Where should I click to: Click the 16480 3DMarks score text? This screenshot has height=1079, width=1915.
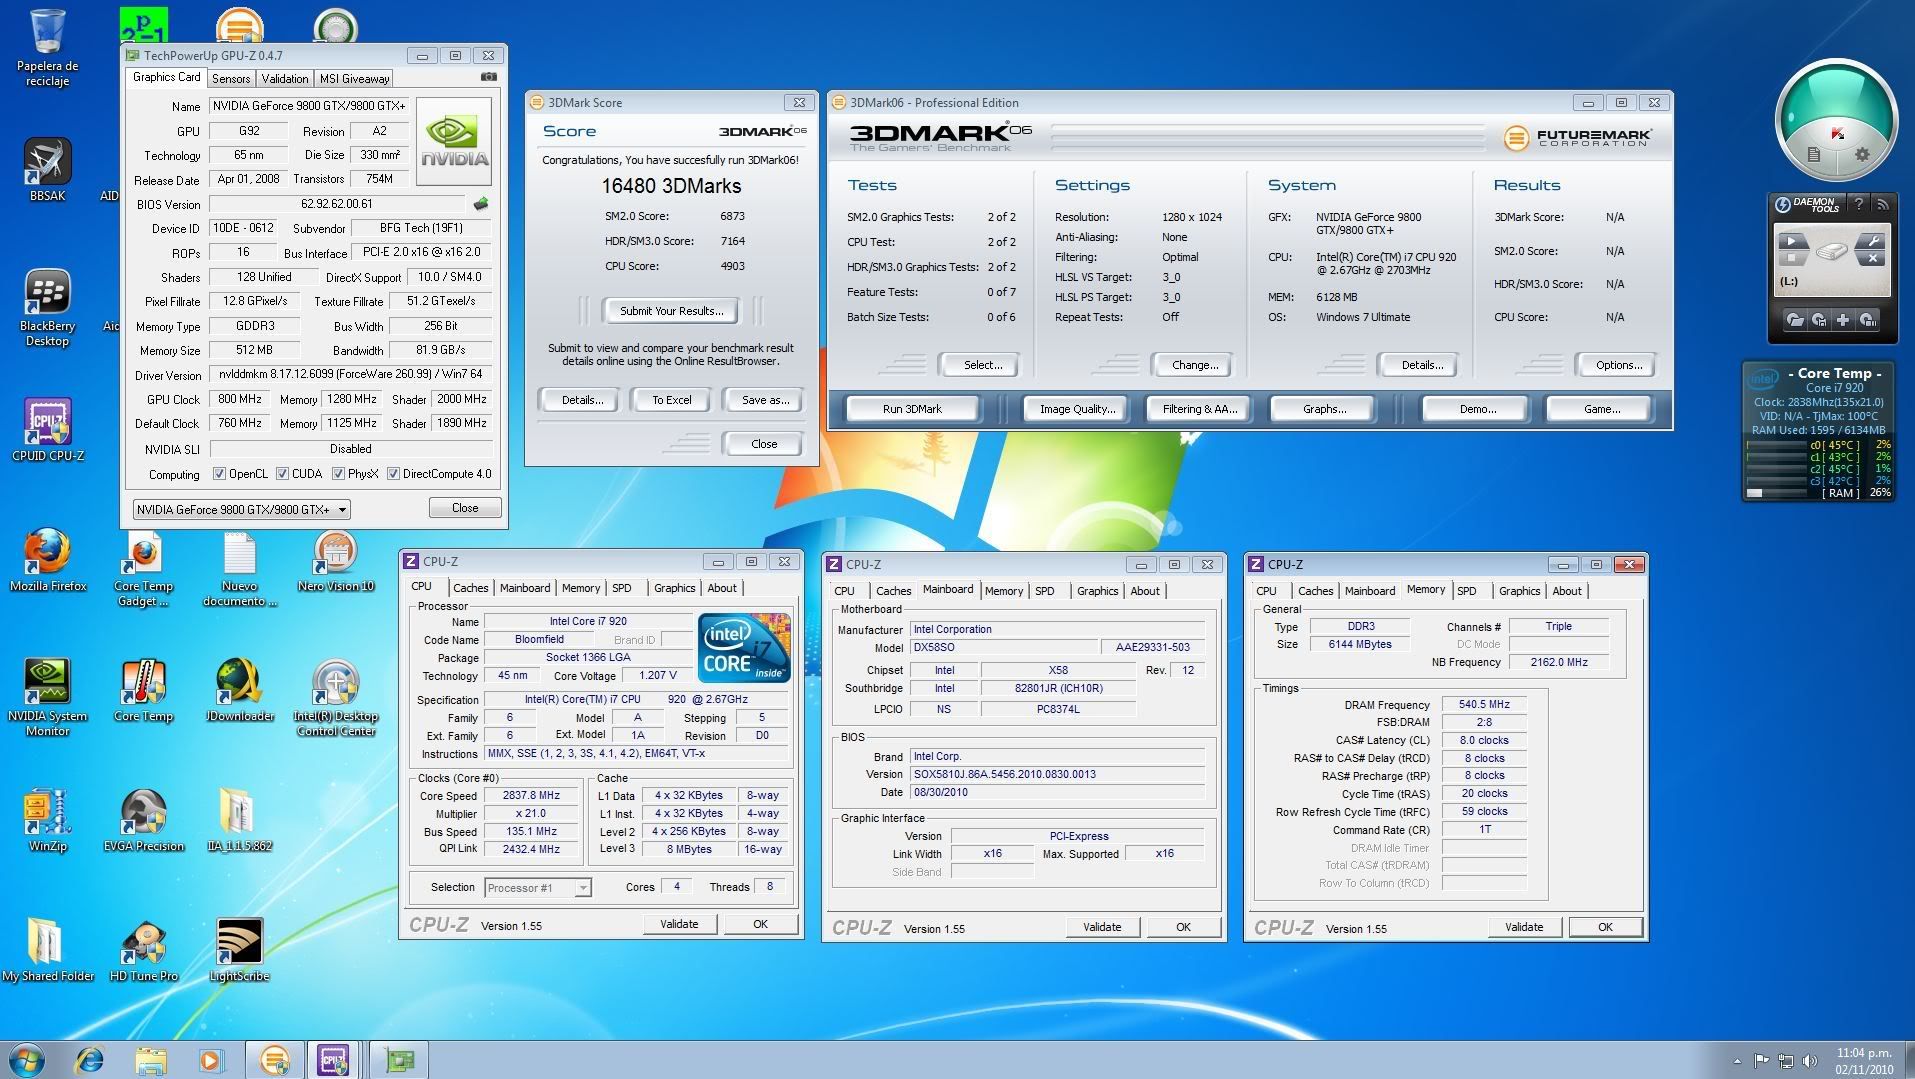coord(671,186)
